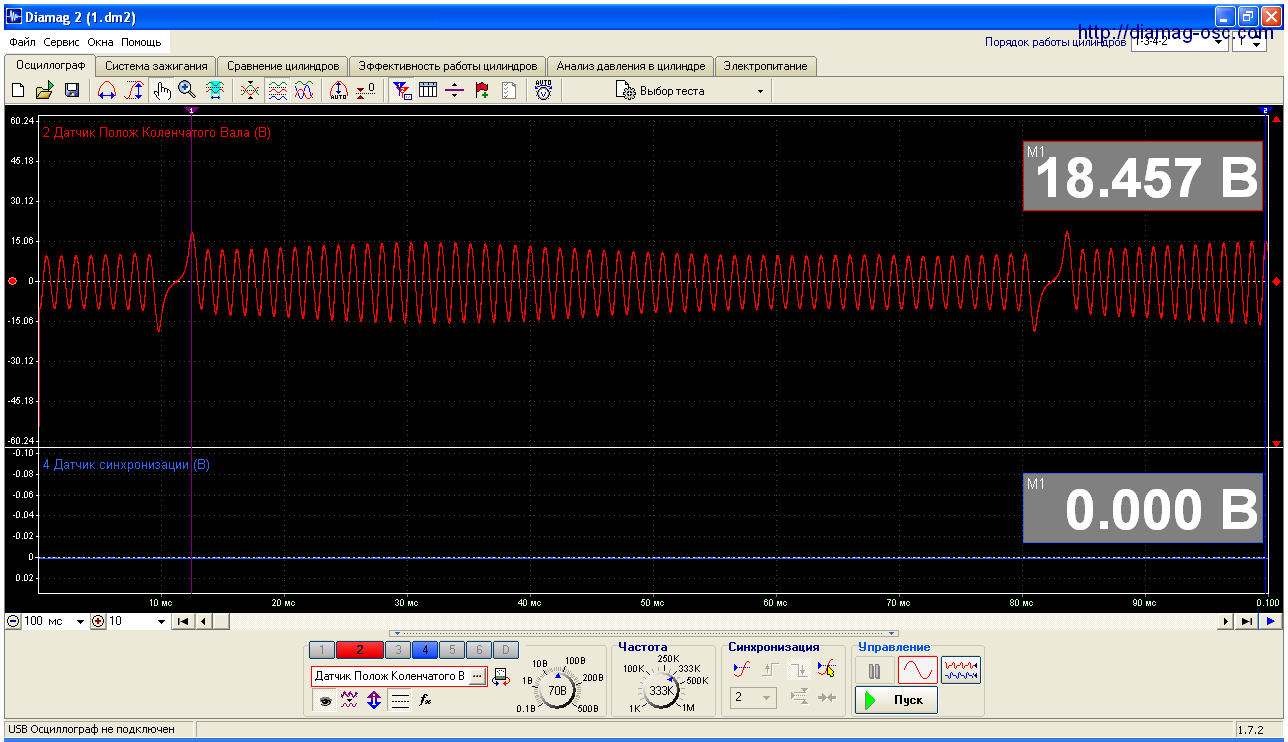Click the fit-waveform-to-view toolbar icon
This screenshot has height=742, width=1288.
click(214, 91)
